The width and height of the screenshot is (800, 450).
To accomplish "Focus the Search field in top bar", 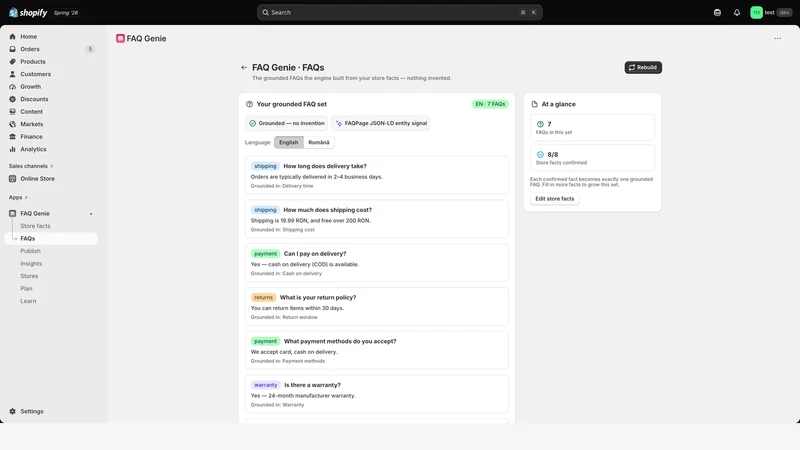I will (399, 12).
